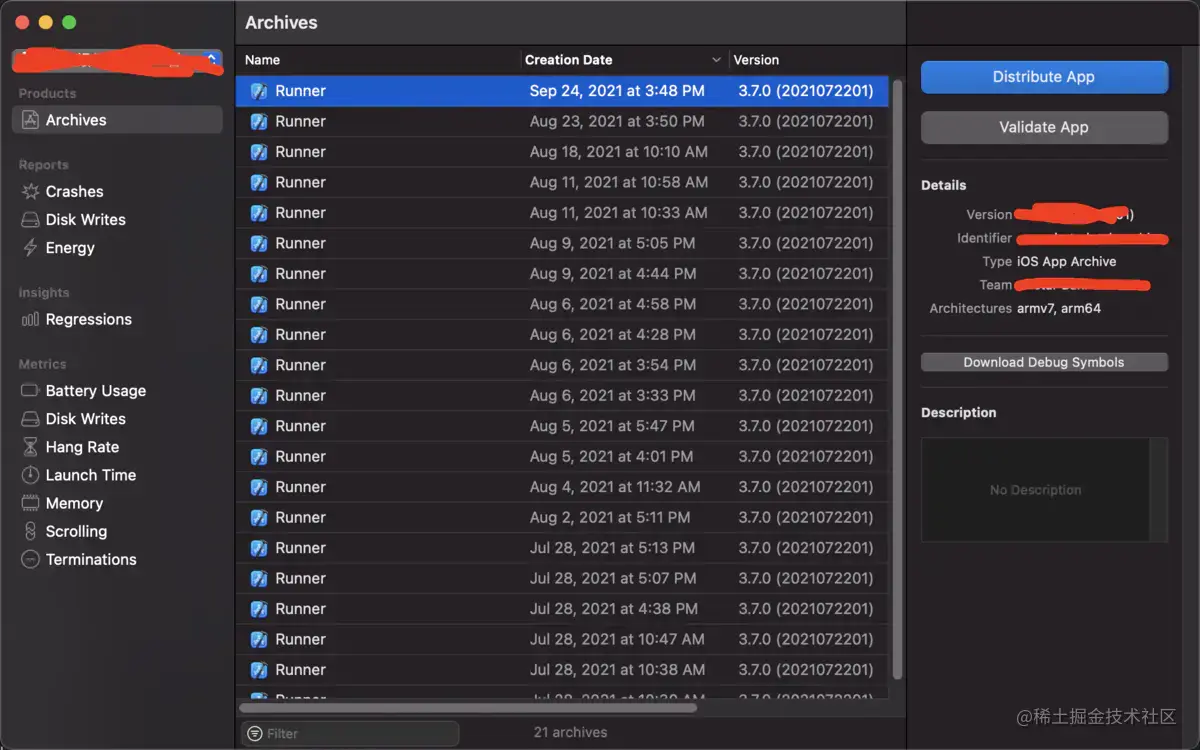Select the Aug 6, 2021 at 4:28 PM archive

click(x=562, y=335)
